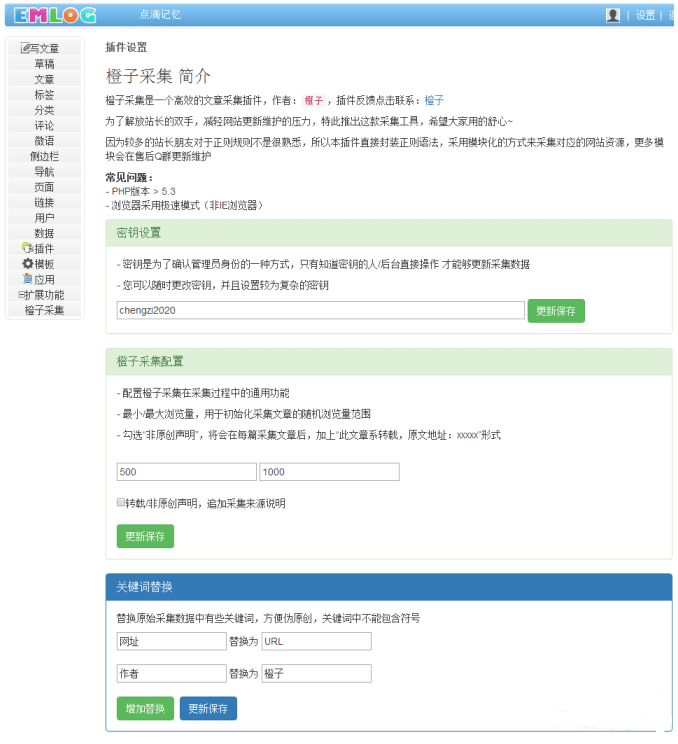The width and height of the screenshot is (678, 744).
Task: Enable the 转载/非原创声明 checkbox
Action: [121, 503]
